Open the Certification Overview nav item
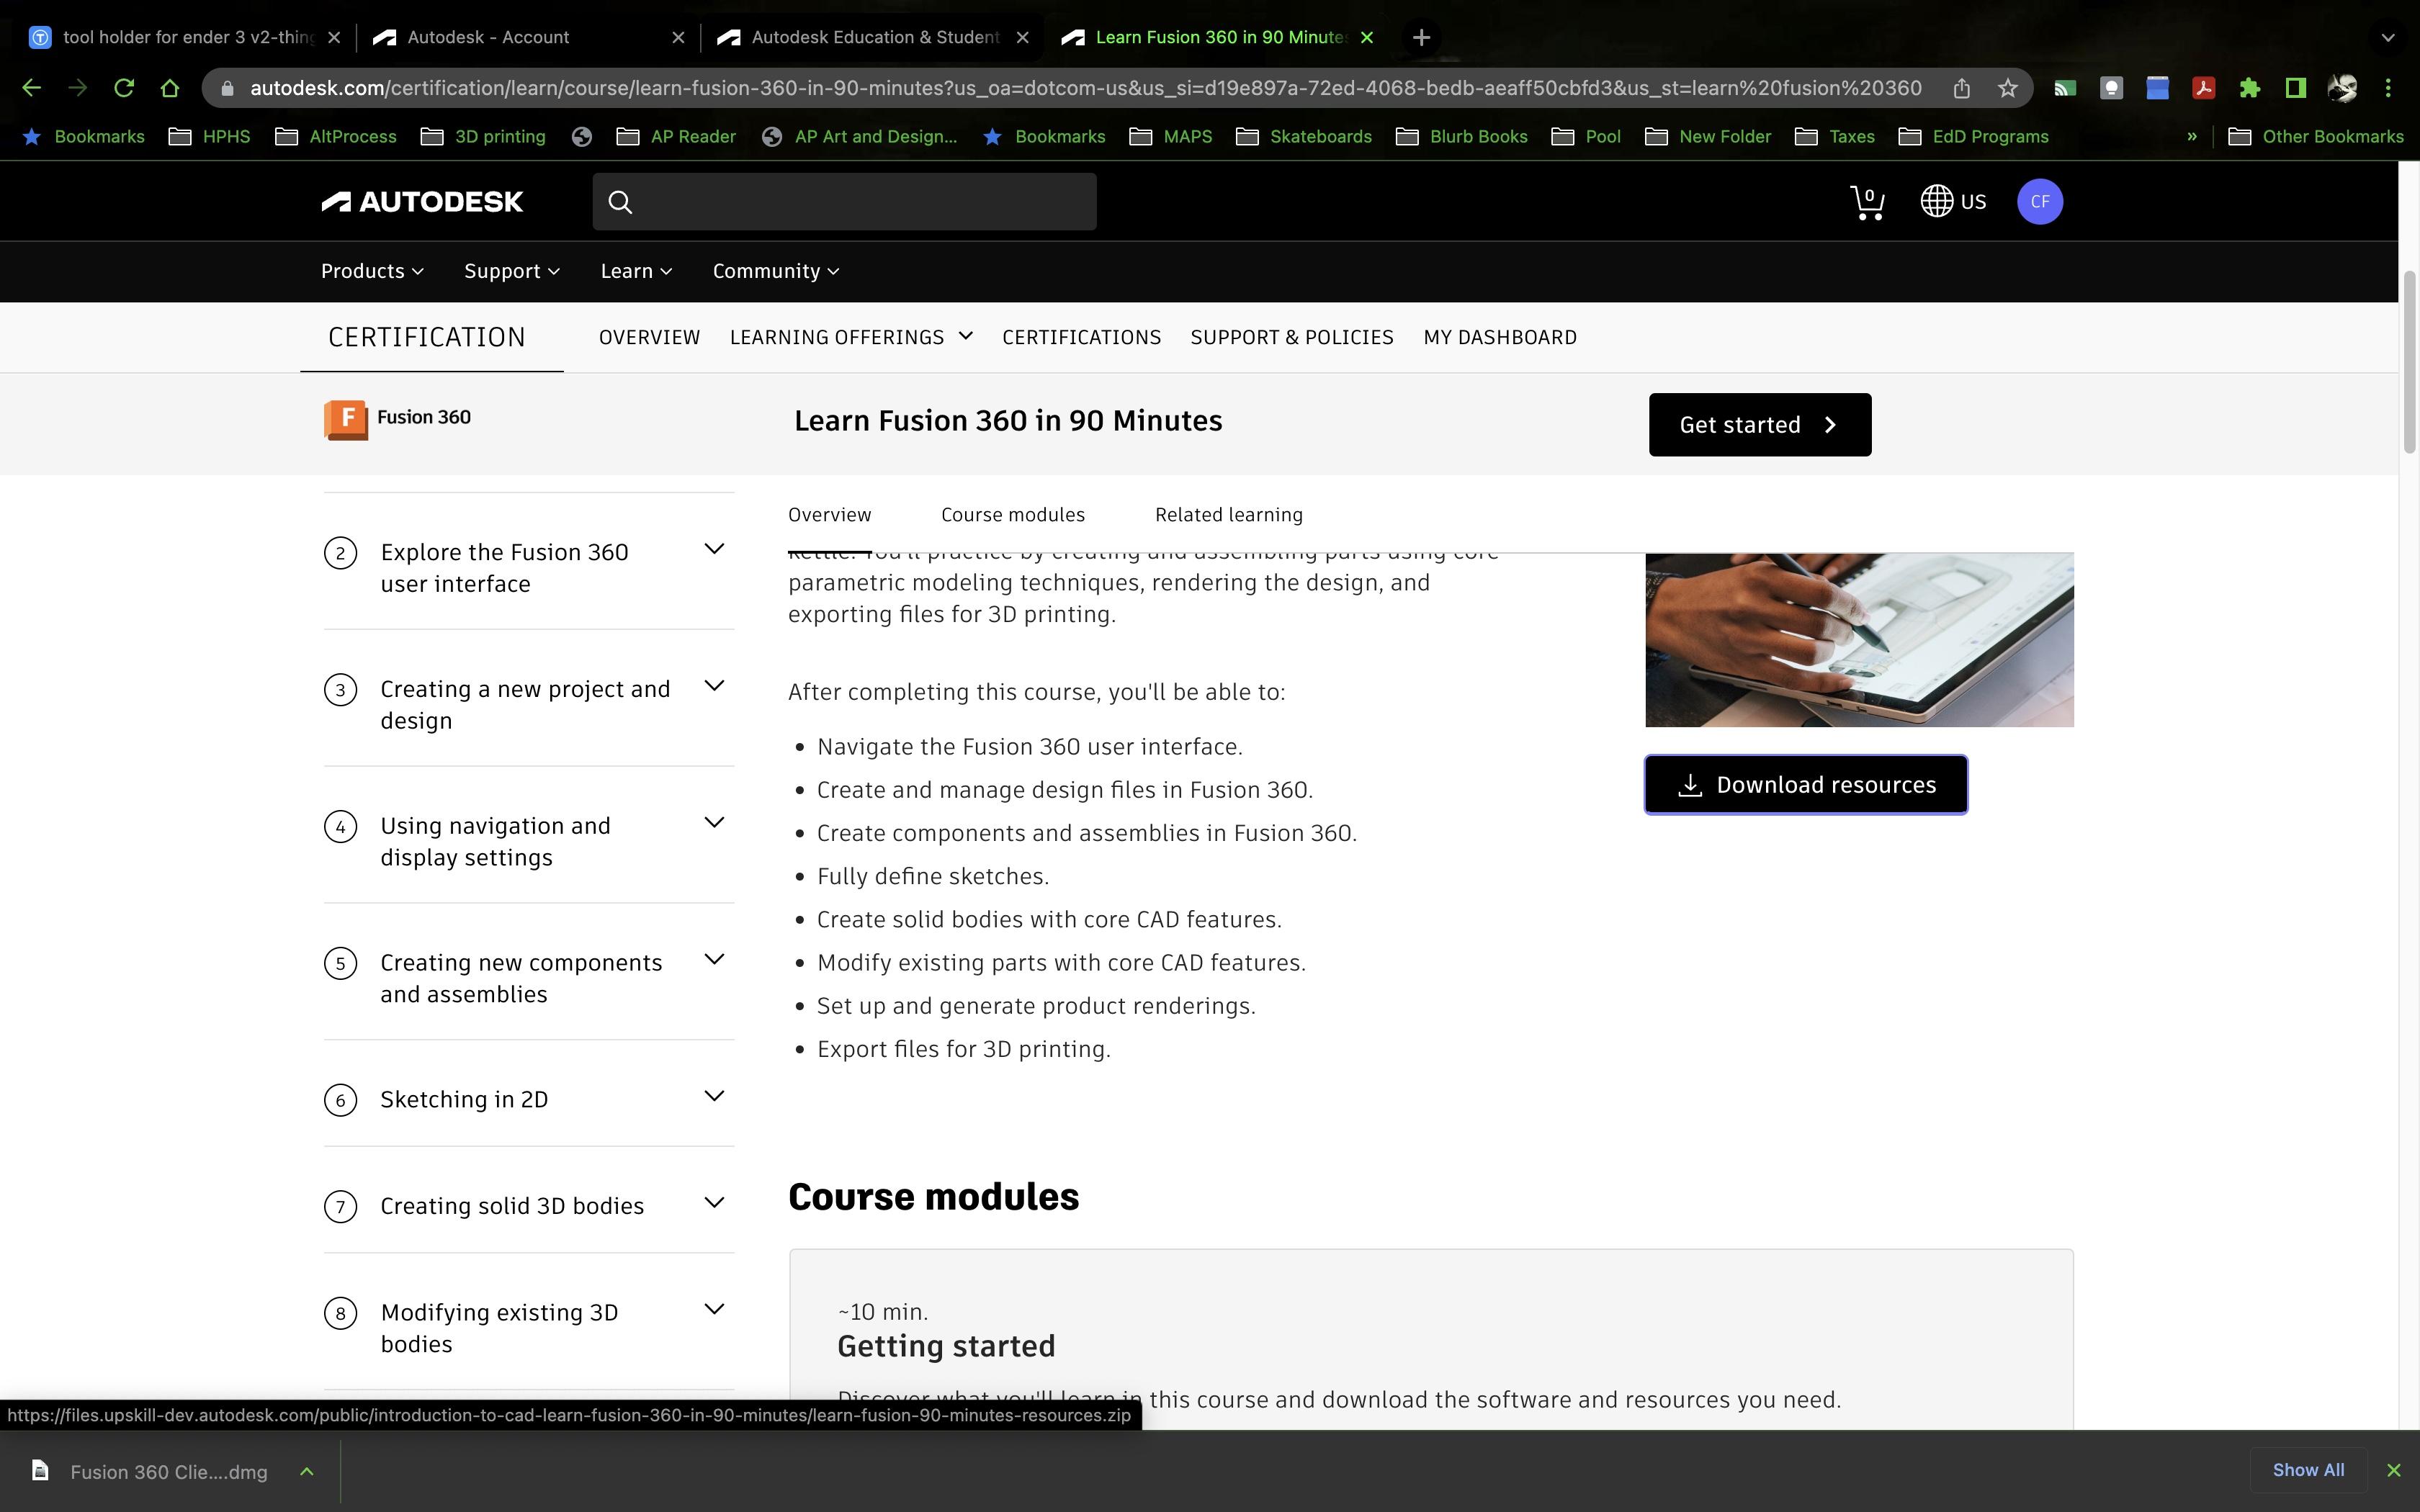The image size is (2420, 1512). coord(649,337)
